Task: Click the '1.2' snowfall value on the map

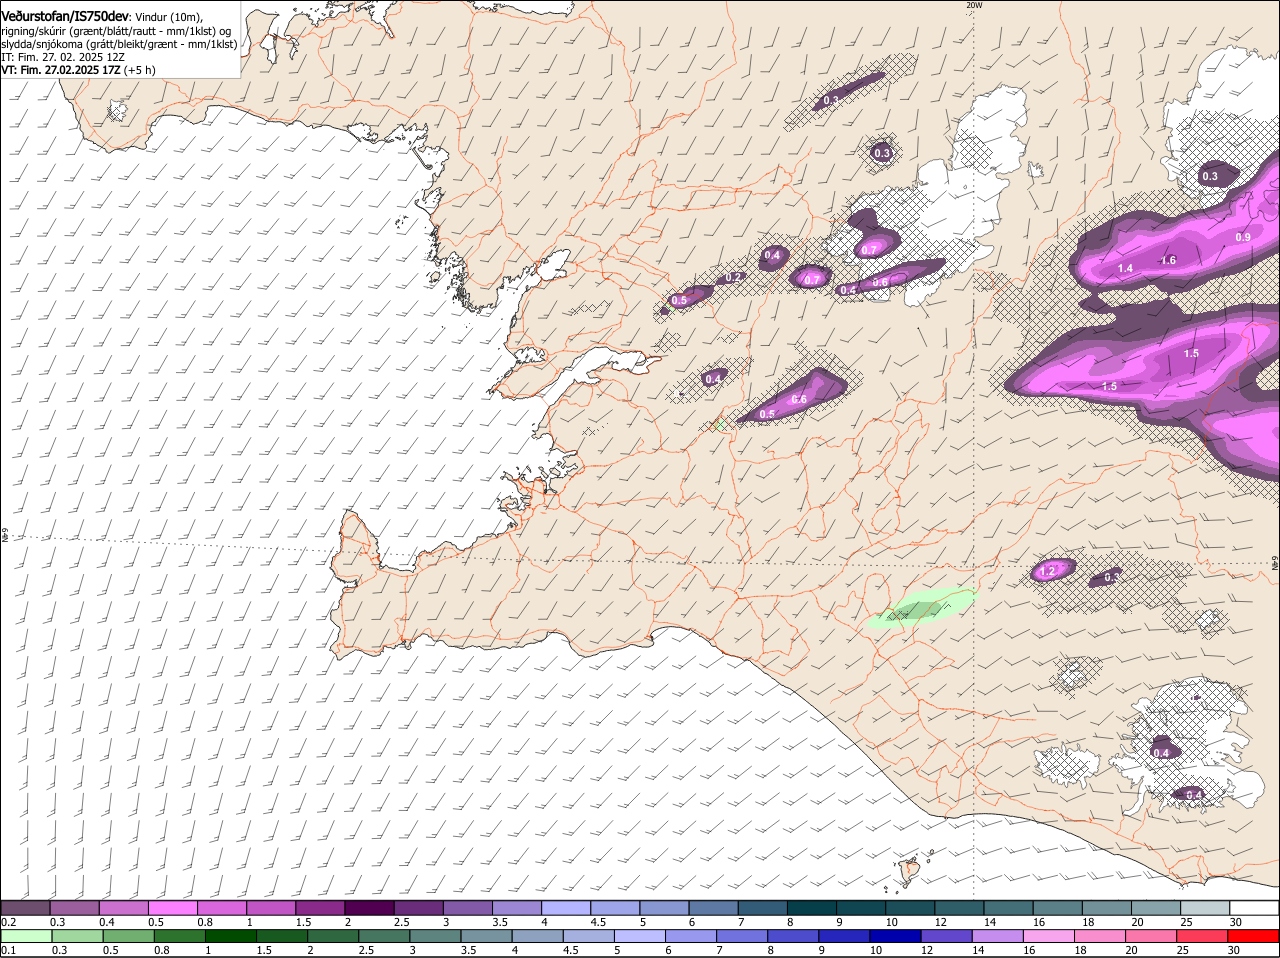Action: (x=1048, y=572)
